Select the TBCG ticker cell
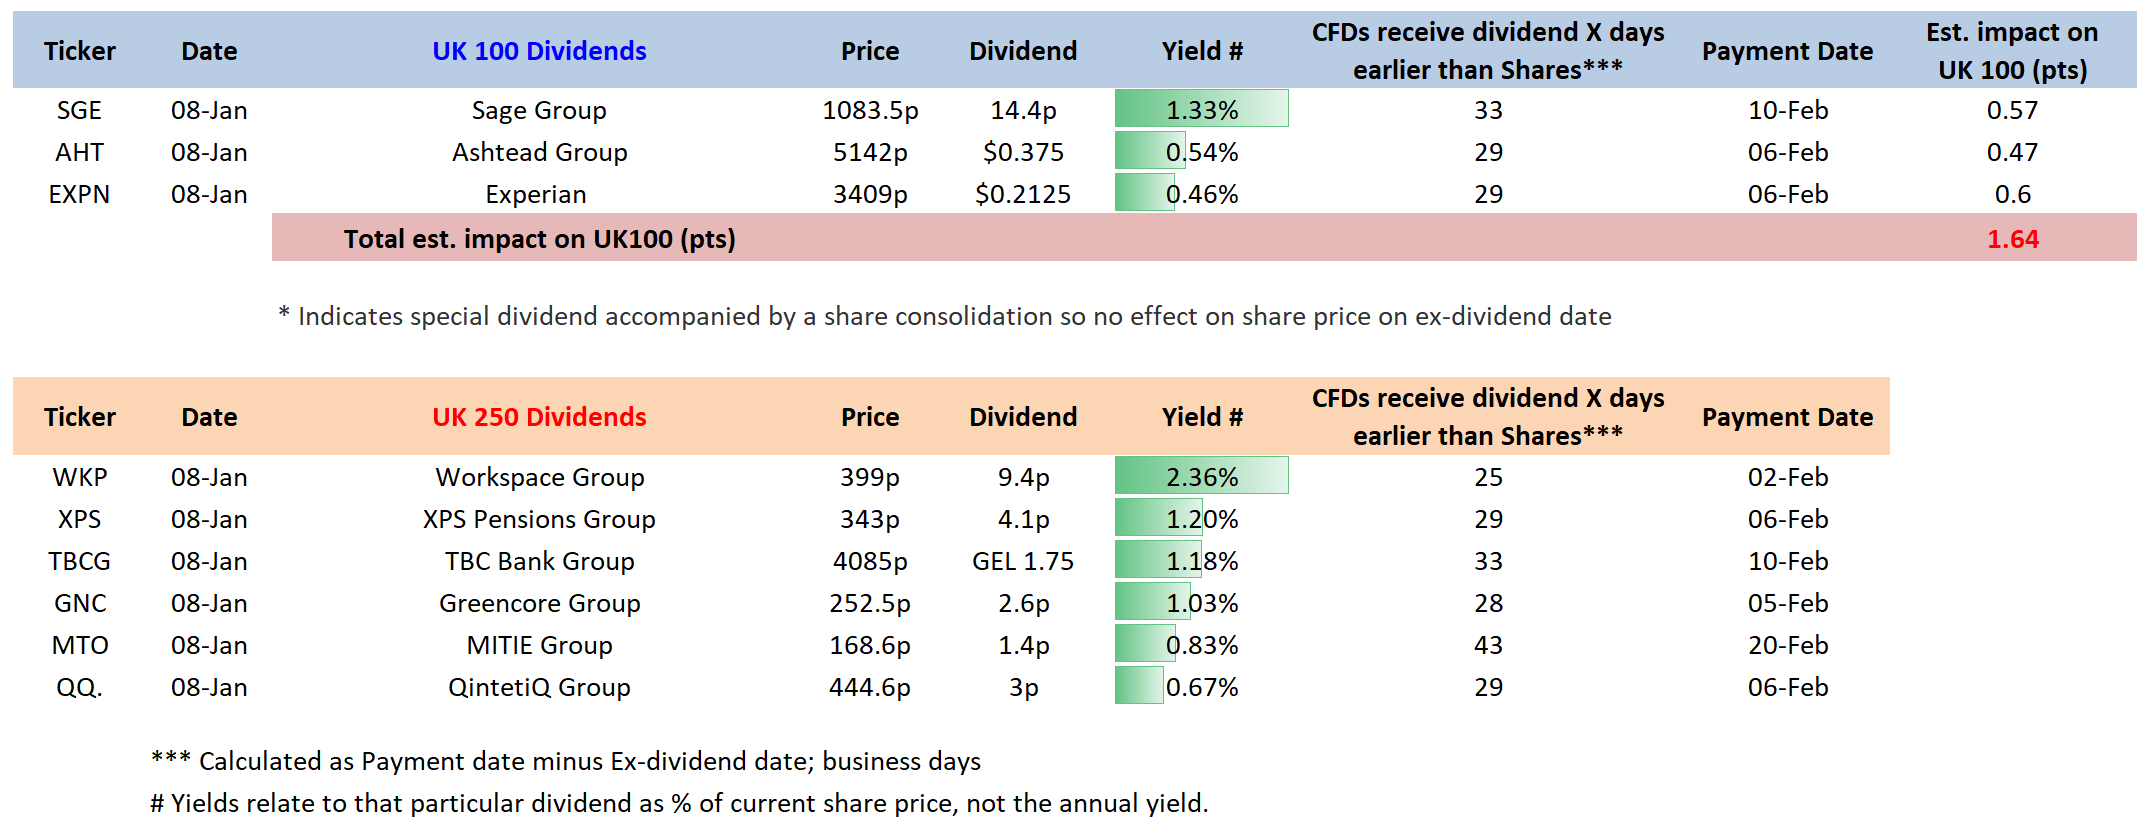Image resolution: width=2150 pixels, height=838 pixels. (x=79, y=561)
